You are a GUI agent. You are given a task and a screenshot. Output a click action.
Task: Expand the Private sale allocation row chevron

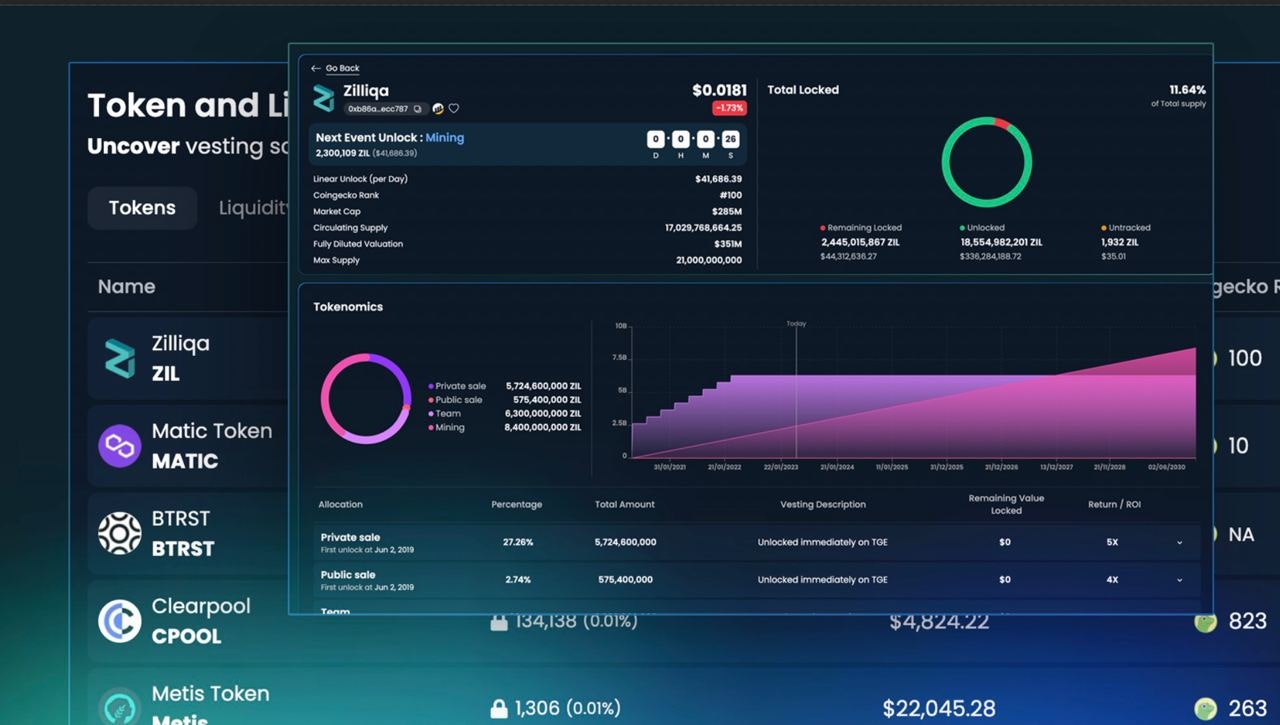[x=1179, y=543]
